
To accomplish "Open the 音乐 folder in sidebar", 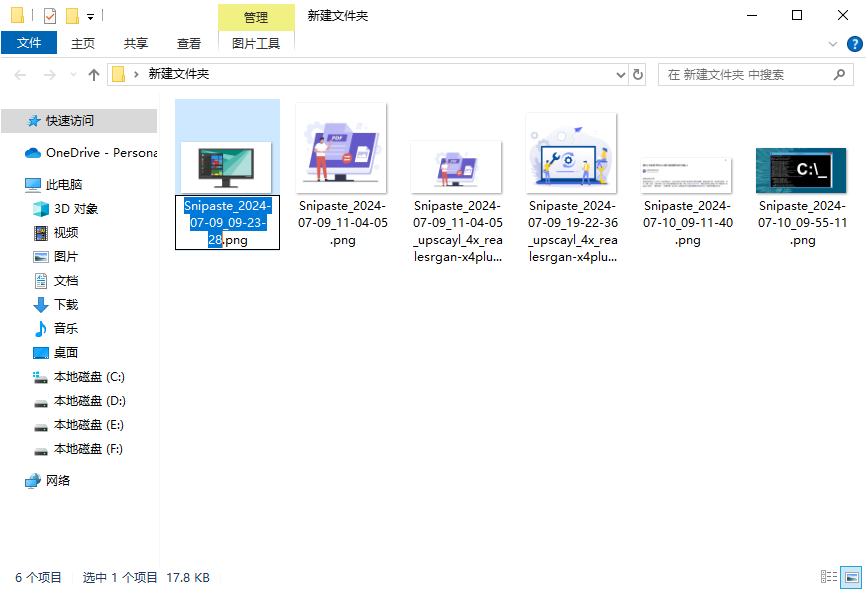I will [x=56, y=328].
